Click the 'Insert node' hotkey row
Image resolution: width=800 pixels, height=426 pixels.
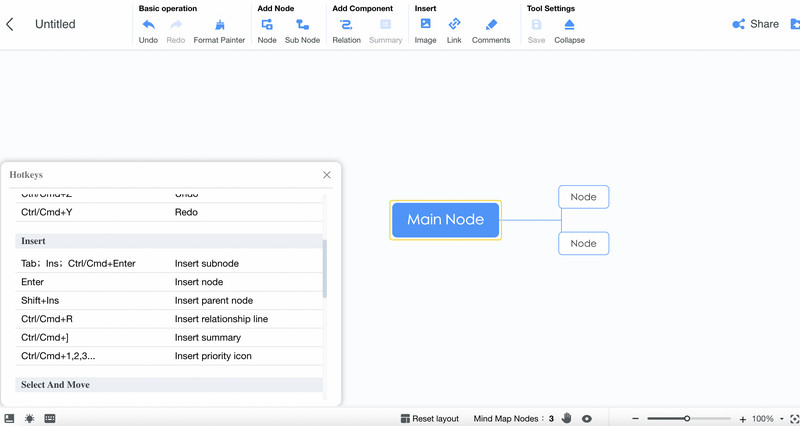tap(169, 282)
